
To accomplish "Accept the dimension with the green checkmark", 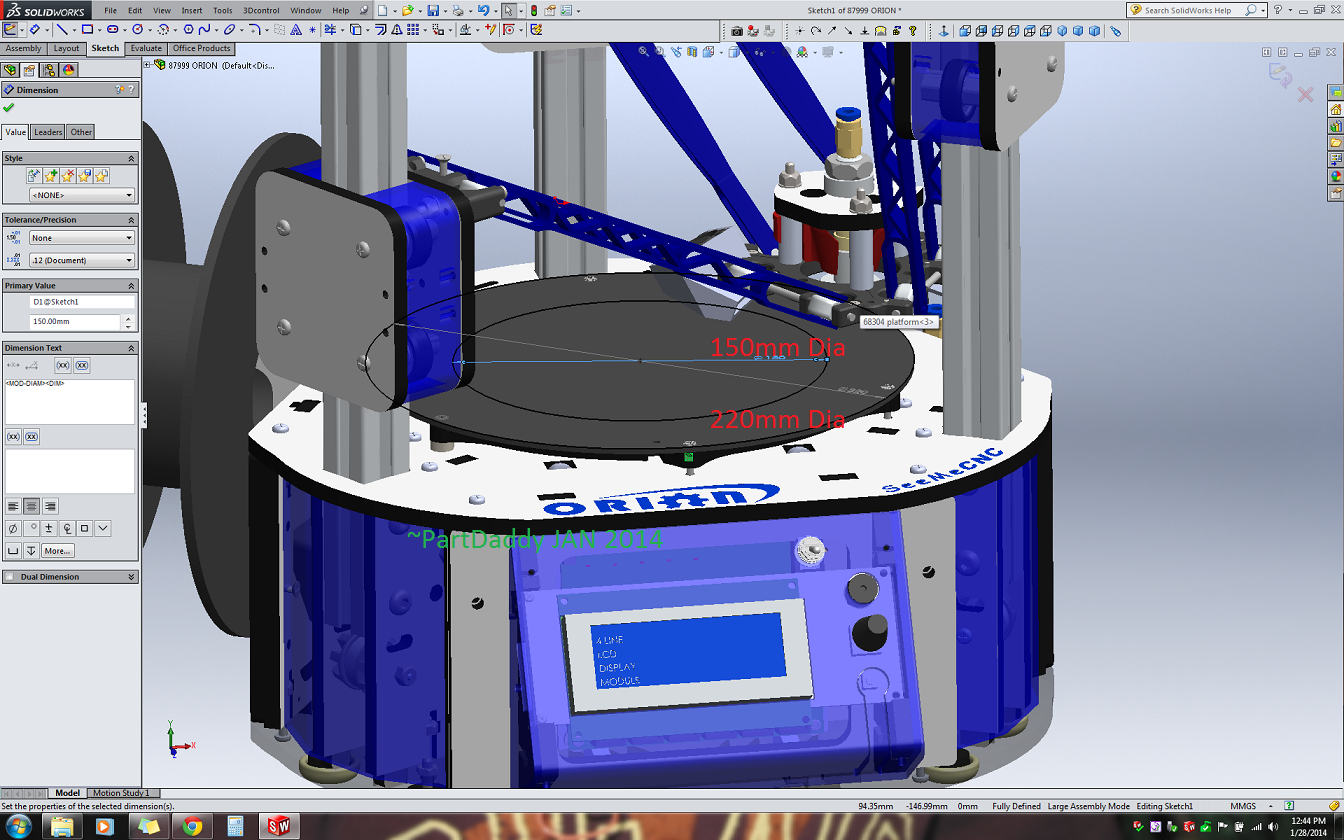I will [9, 107].
